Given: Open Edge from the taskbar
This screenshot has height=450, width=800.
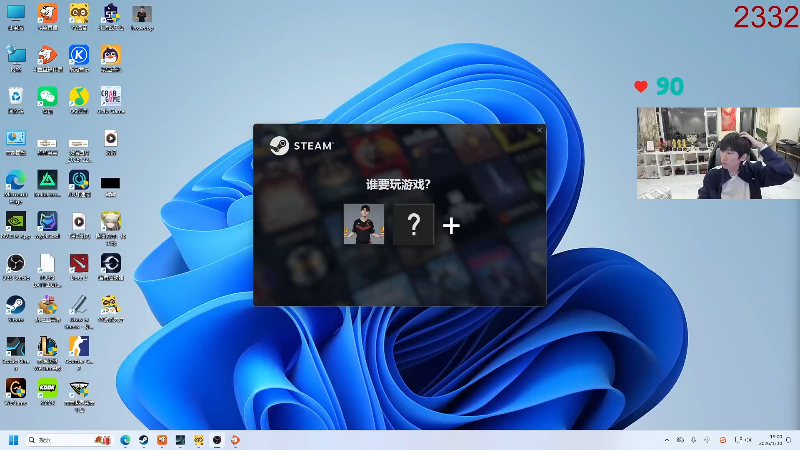Looking at the screenshot, I should tap(125, 440).
